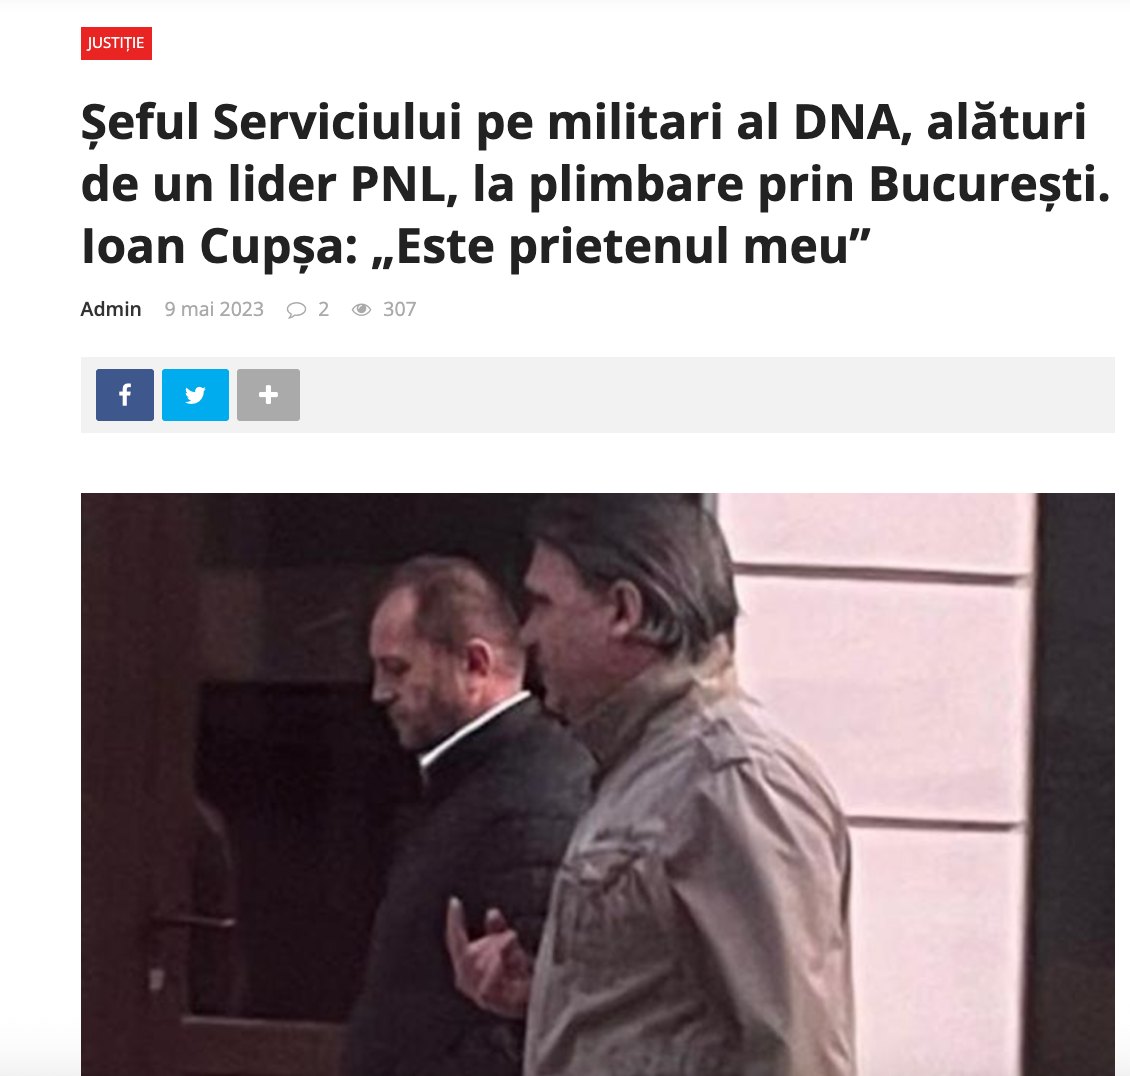The width and height of the screenshot is (1130, 1076).
Task: Click the 307 views counter
Action: pyautogui.click(x=399, y=309)
